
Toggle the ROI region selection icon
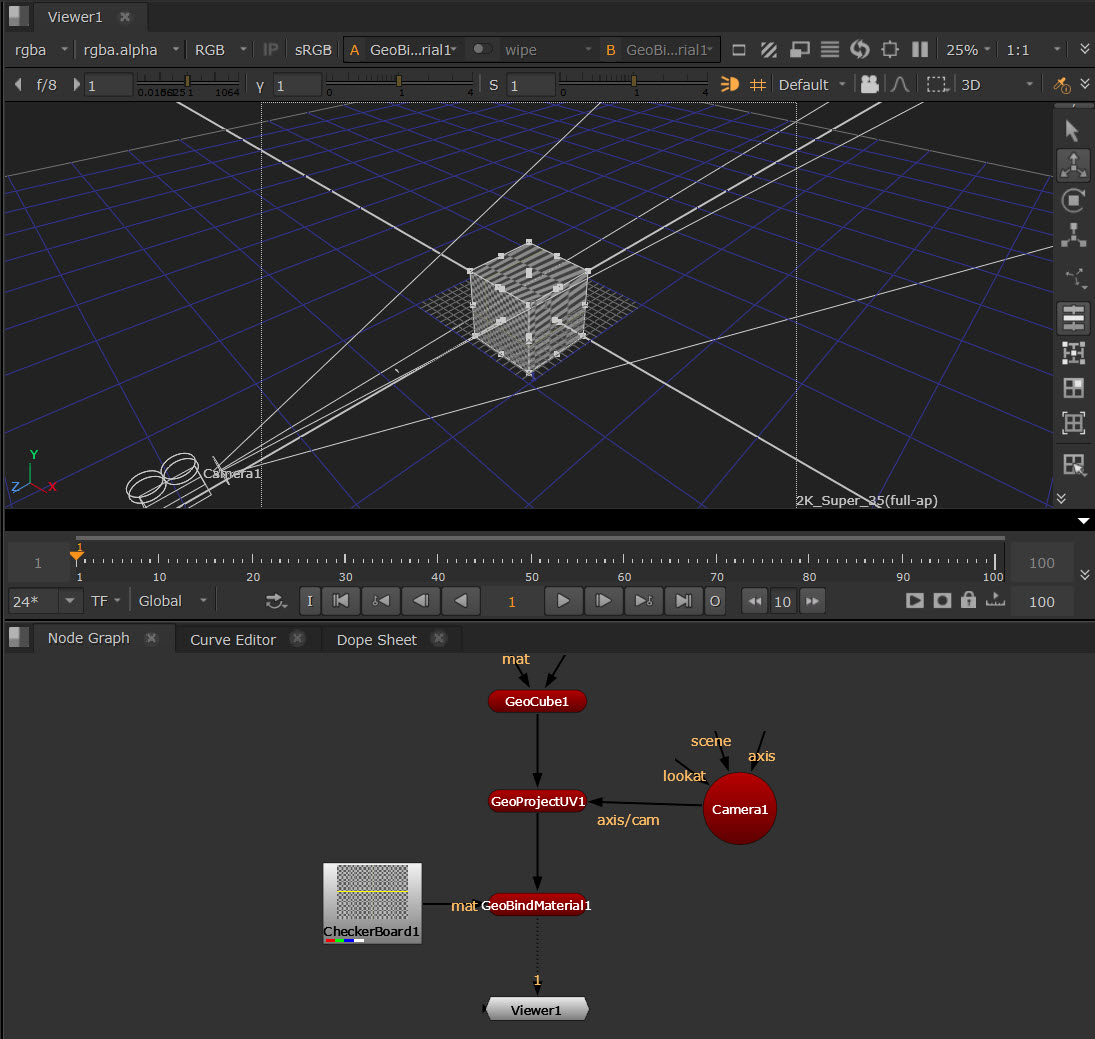click(936, 85)
